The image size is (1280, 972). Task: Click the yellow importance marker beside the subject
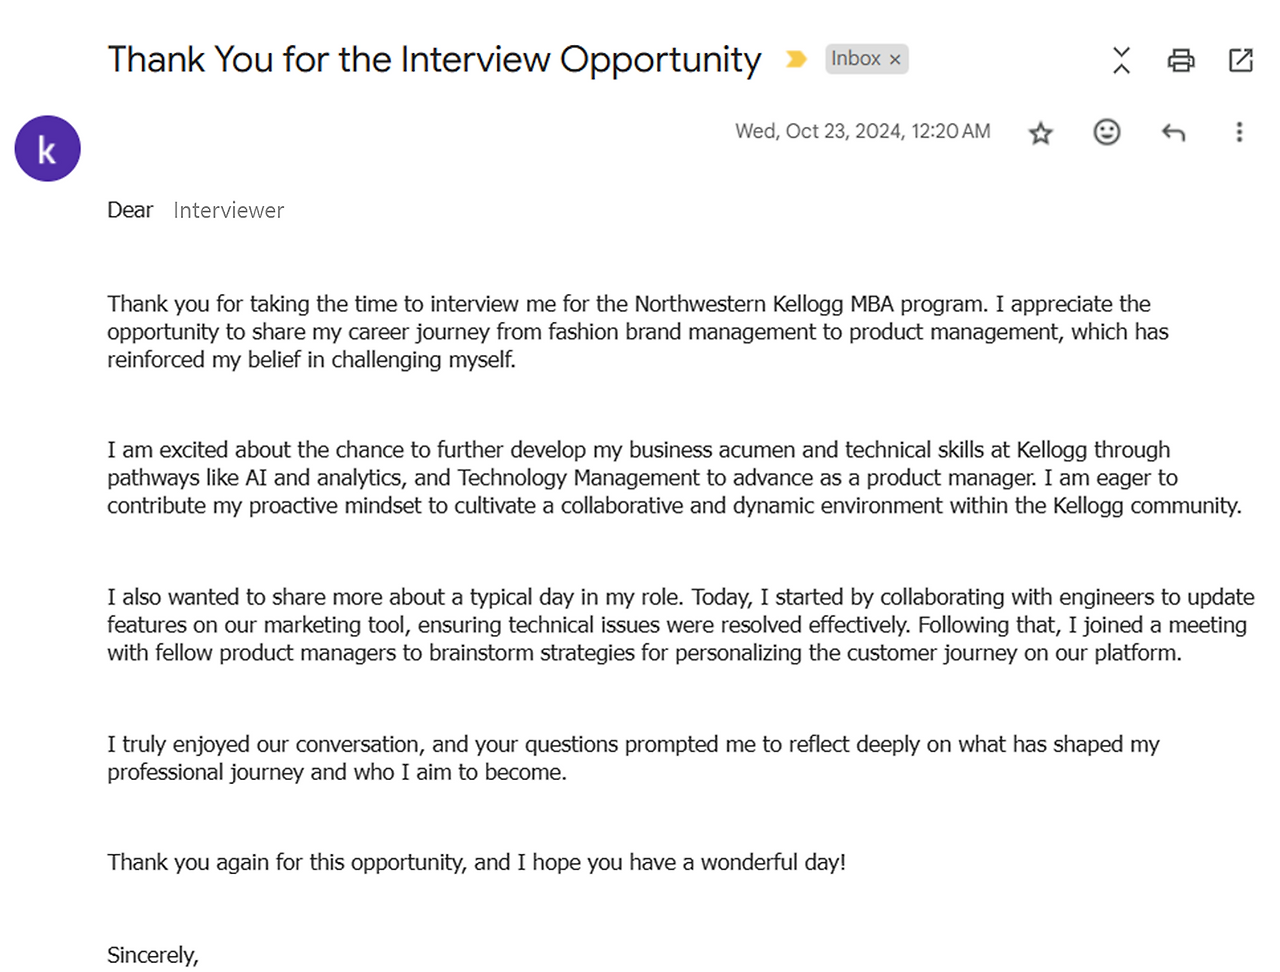pos(795,59)
